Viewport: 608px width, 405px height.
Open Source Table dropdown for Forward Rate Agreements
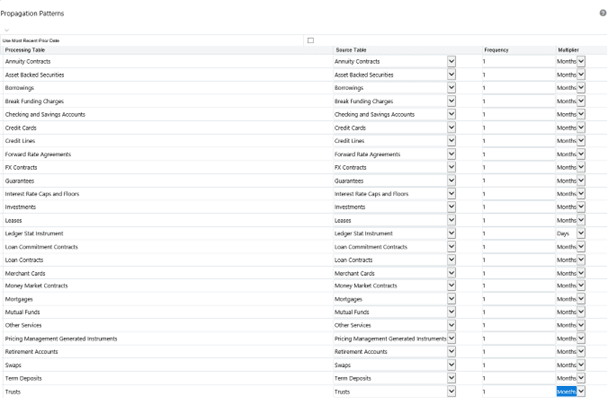pyautogui.click(x=451, y=154)
